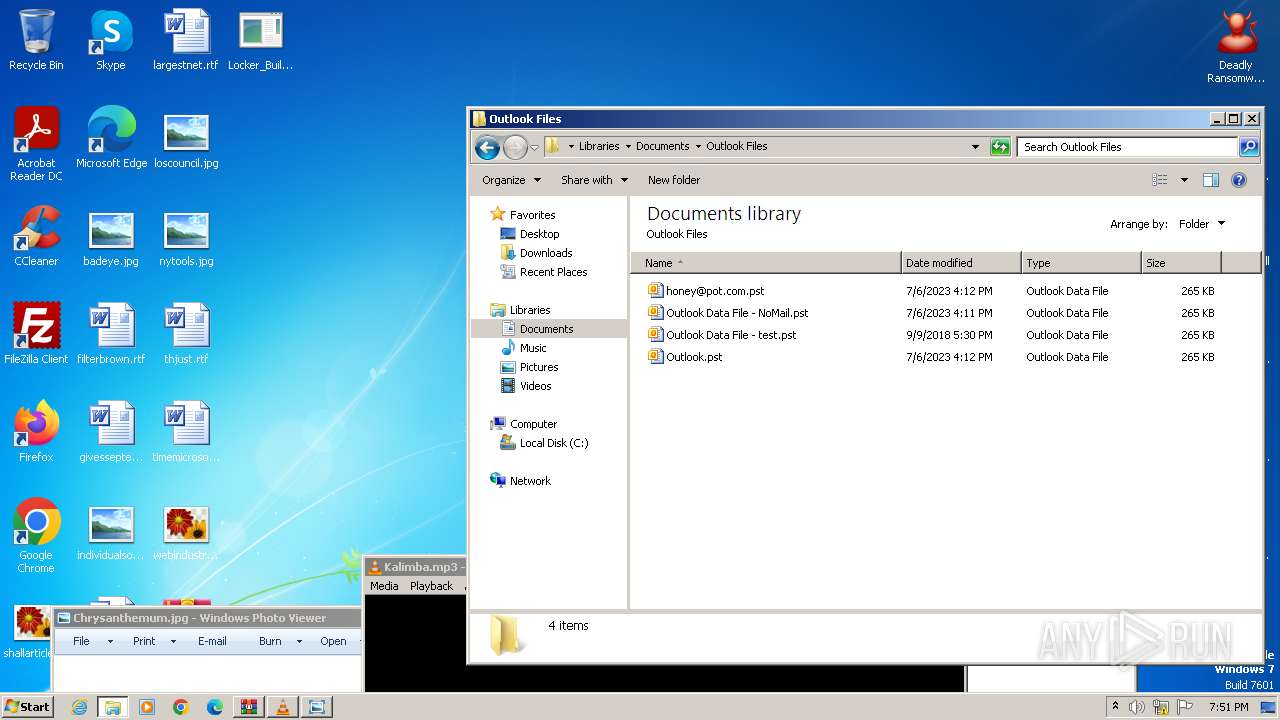The width and height of the screenshot is (1280, 720).
Task: Open the network status tray icon
Action: pyautogui.click(x=1161, y=707)
